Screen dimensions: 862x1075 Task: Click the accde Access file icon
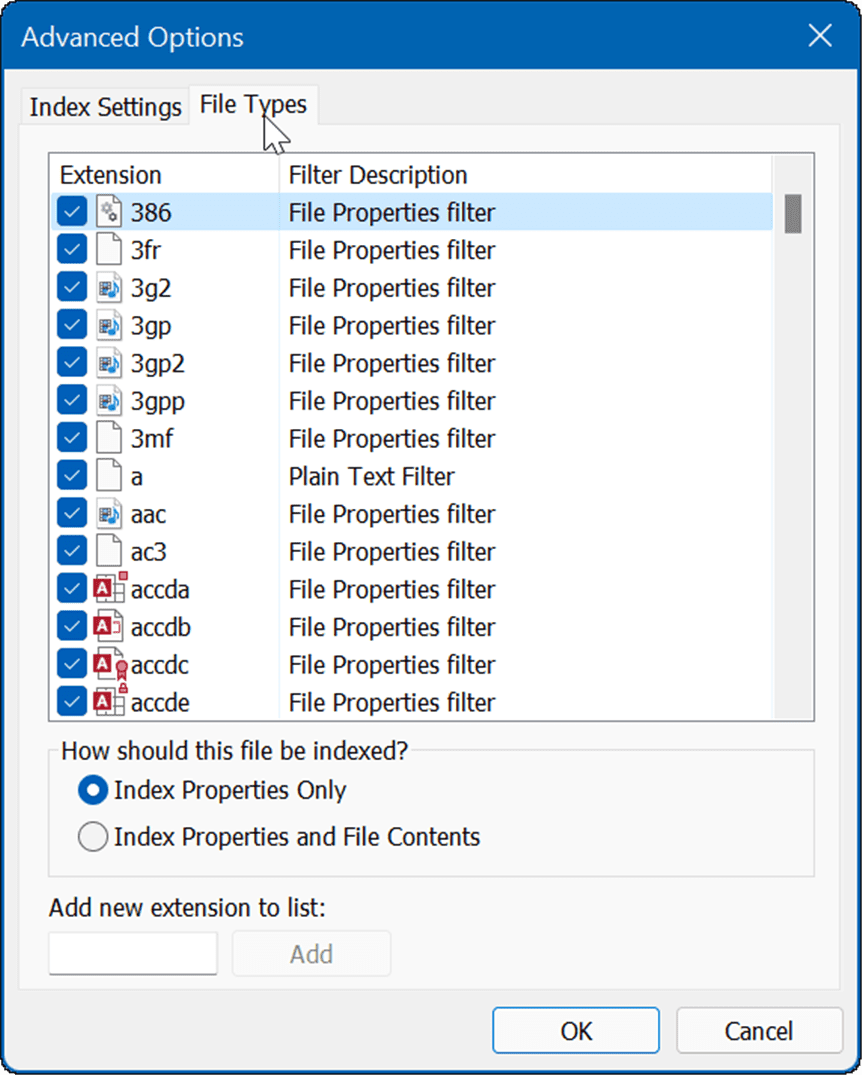click(x=108, y=703)
